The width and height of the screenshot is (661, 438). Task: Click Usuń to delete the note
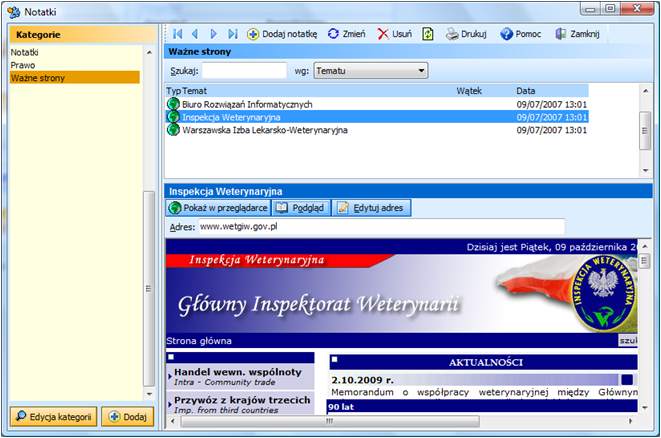pyautogui.click(x=394, y=34)
